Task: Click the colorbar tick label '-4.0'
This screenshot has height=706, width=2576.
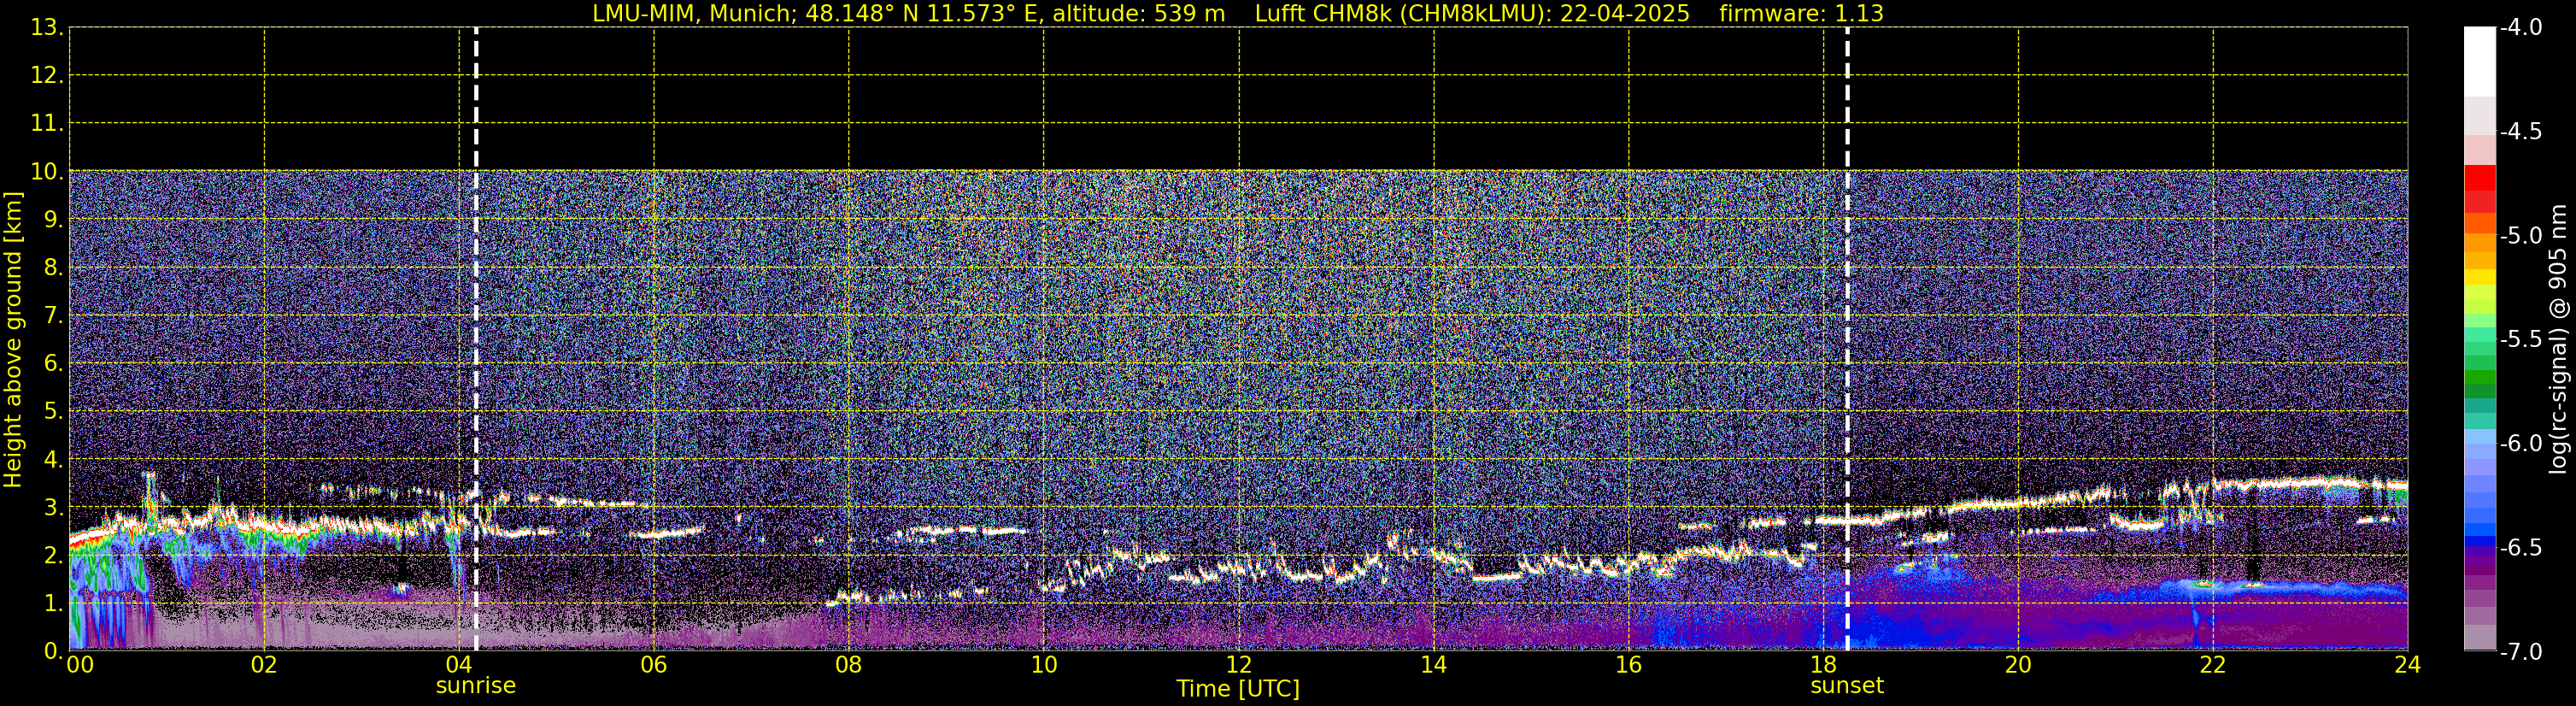Action: click(x=2520, y=28)
